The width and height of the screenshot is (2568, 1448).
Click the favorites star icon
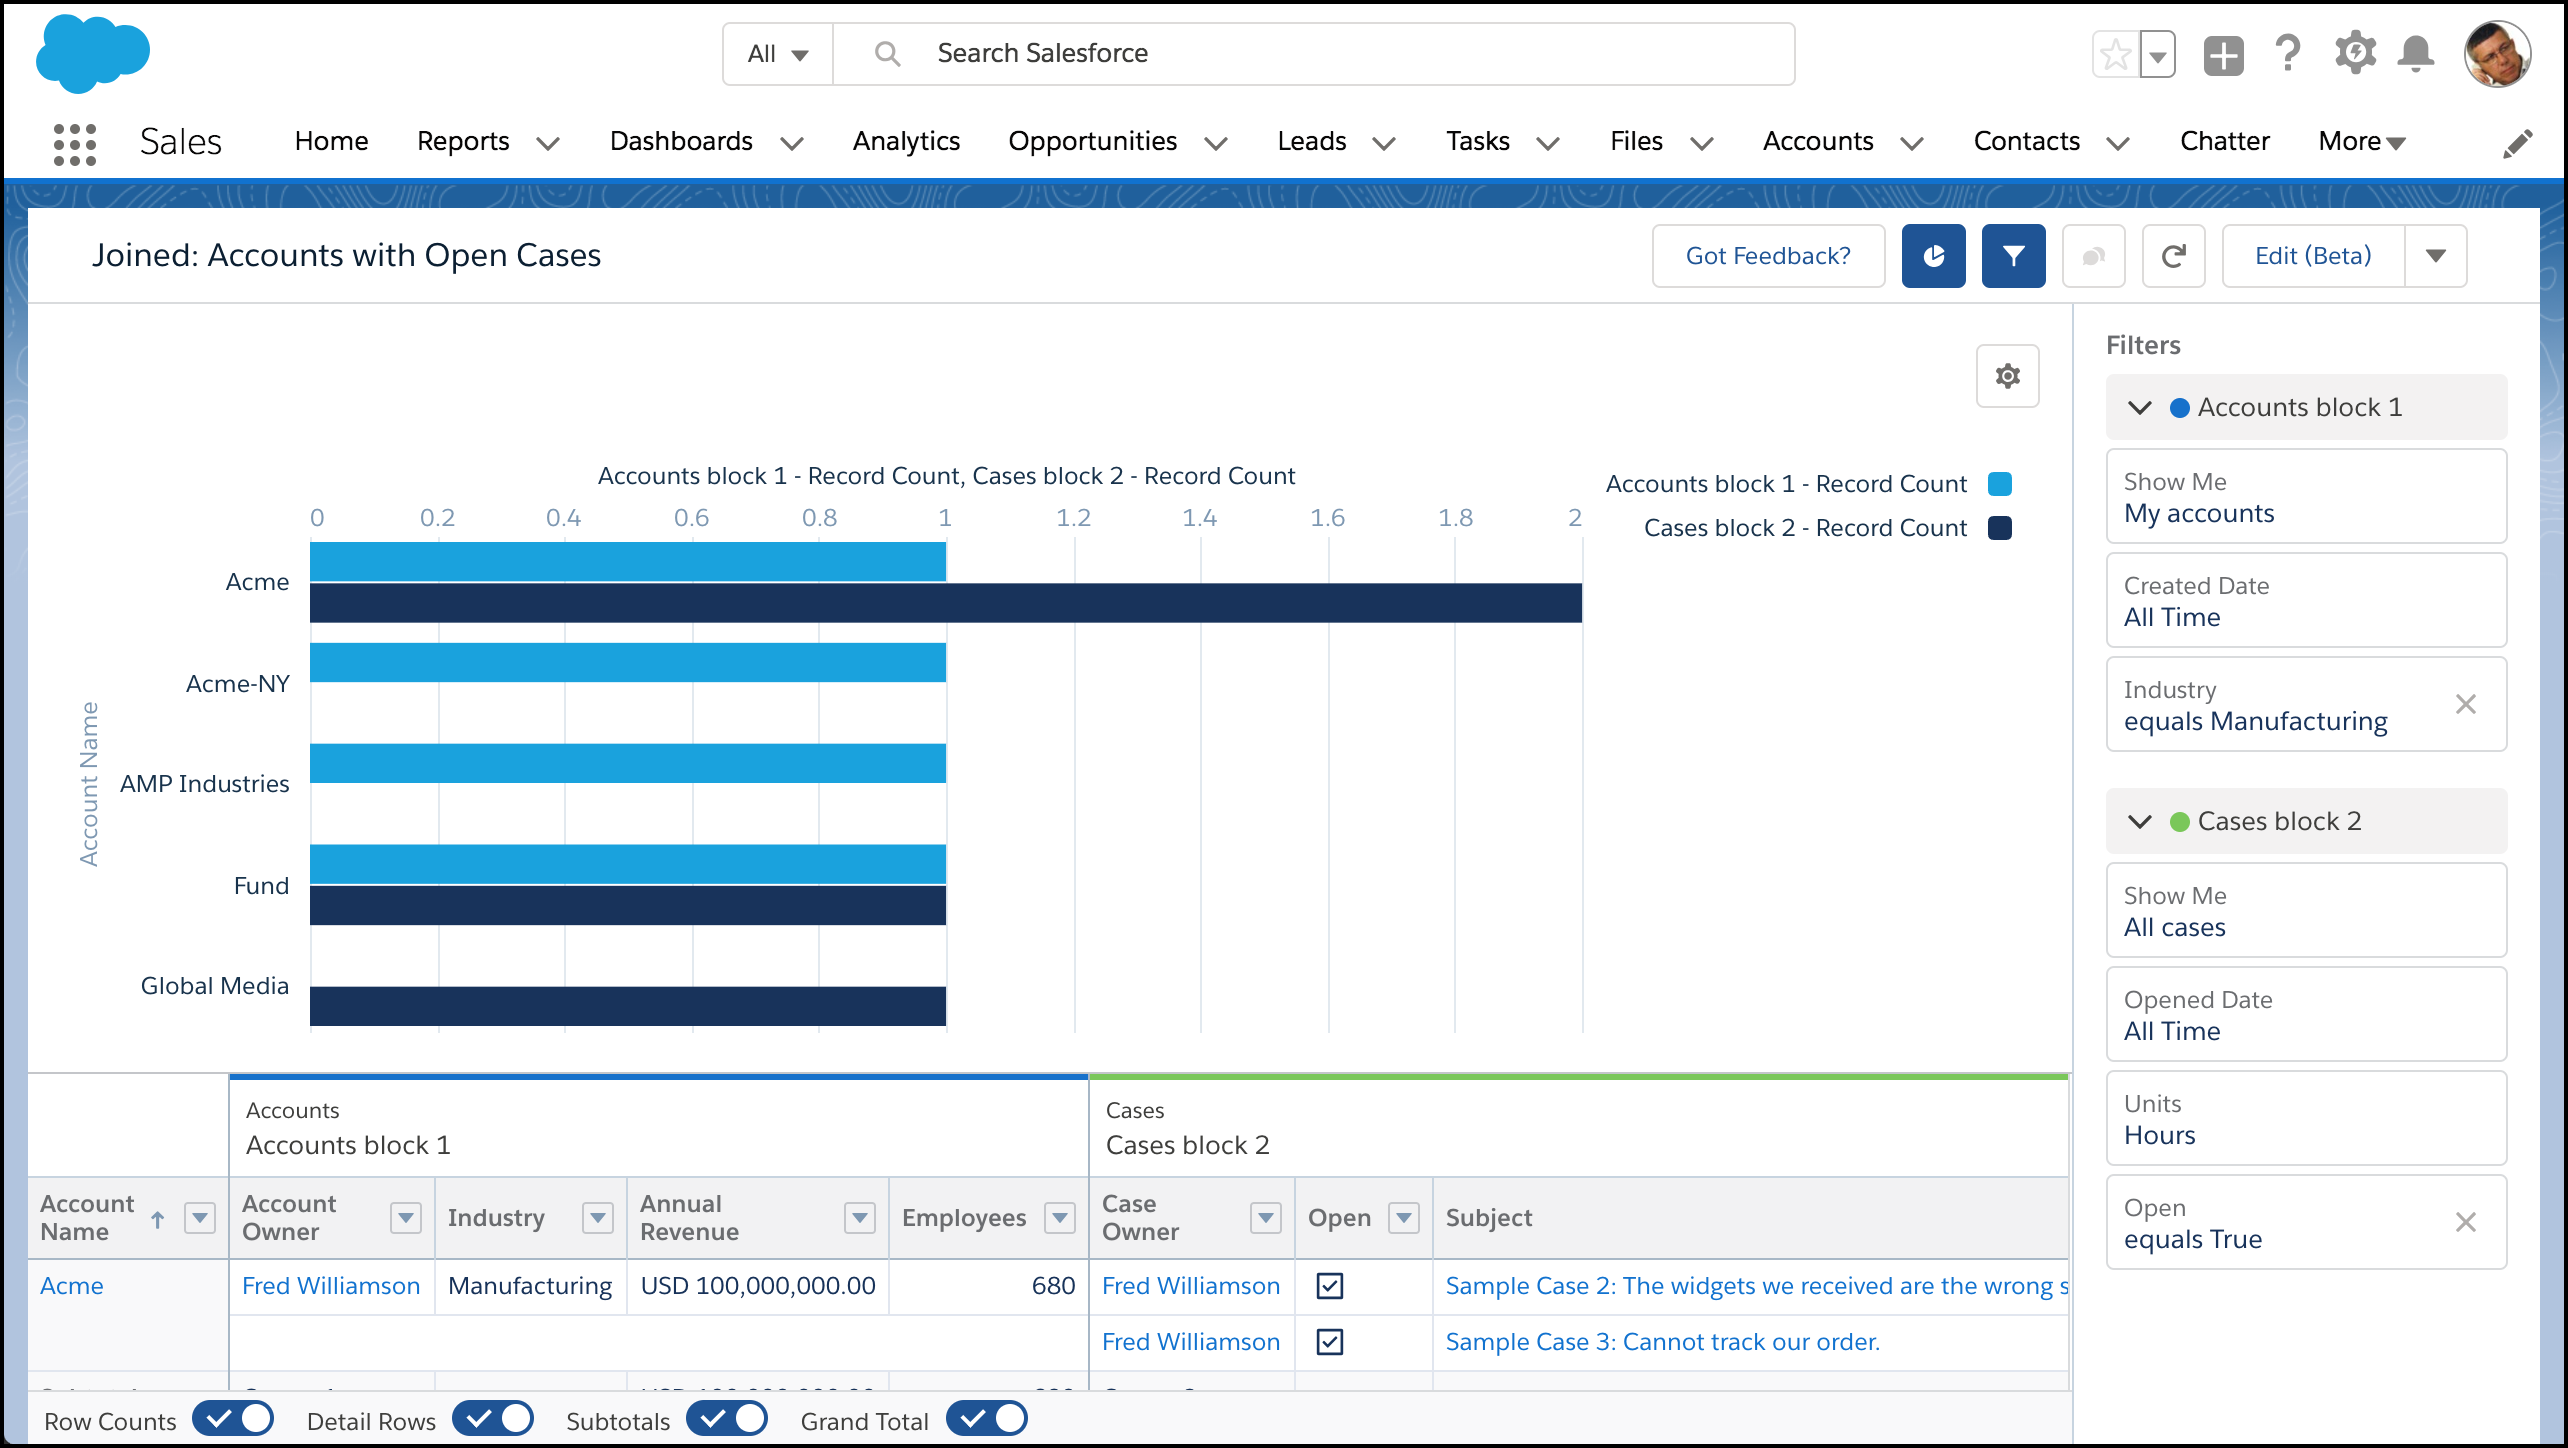tap(2116, 55)
